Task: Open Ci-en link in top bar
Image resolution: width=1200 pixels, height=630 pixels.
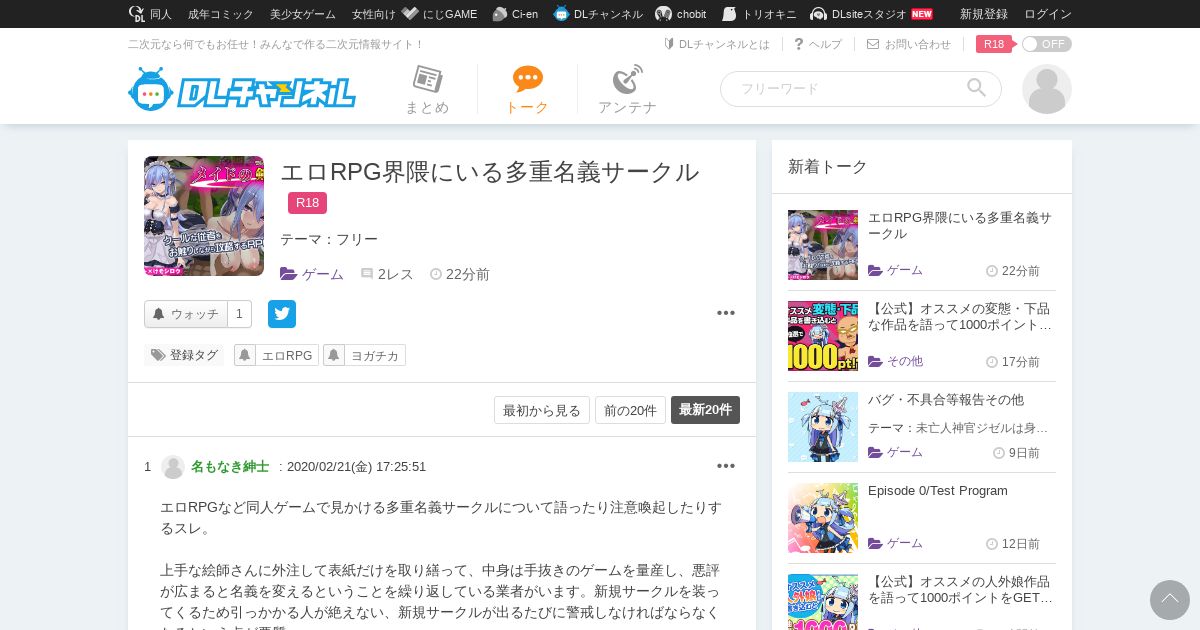Action: [515, 14]
